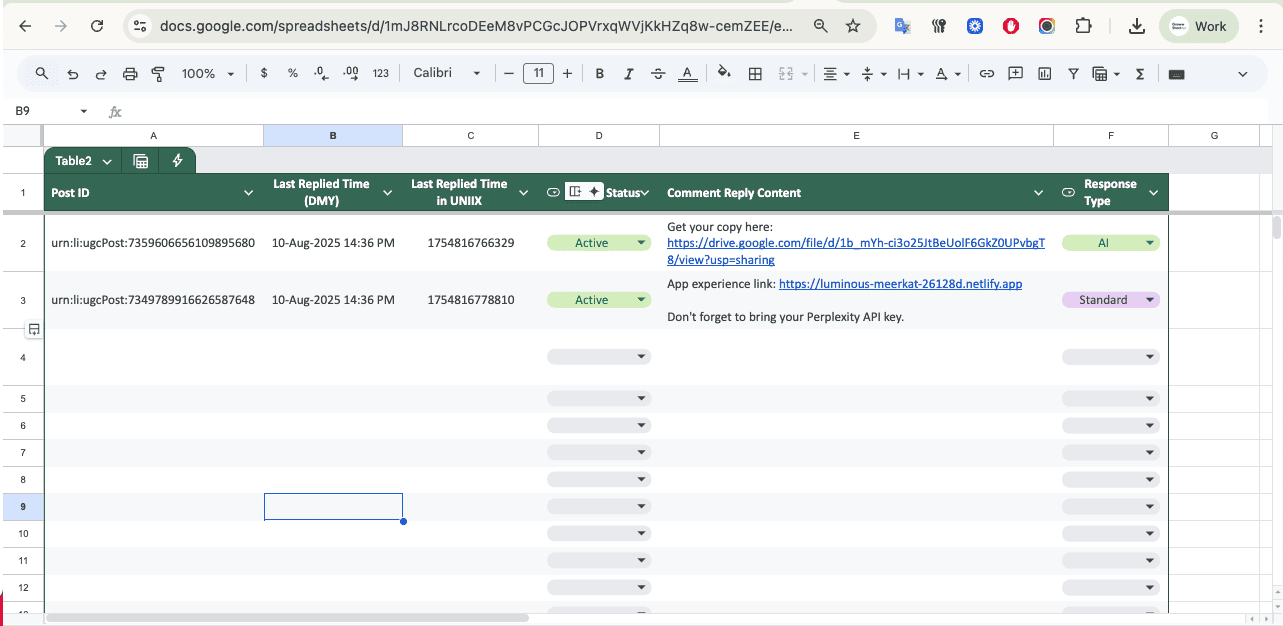Decrease decimal places
1283x626 pixels.
click(x=321, y=73)
